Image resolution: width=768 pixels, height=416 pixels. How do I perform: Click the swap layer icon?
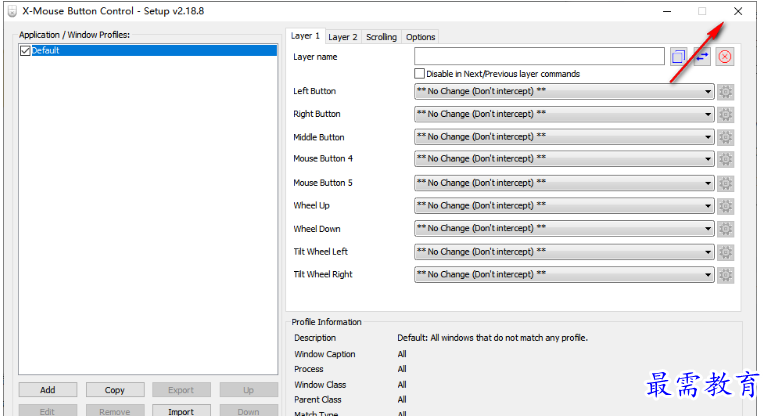702,57
